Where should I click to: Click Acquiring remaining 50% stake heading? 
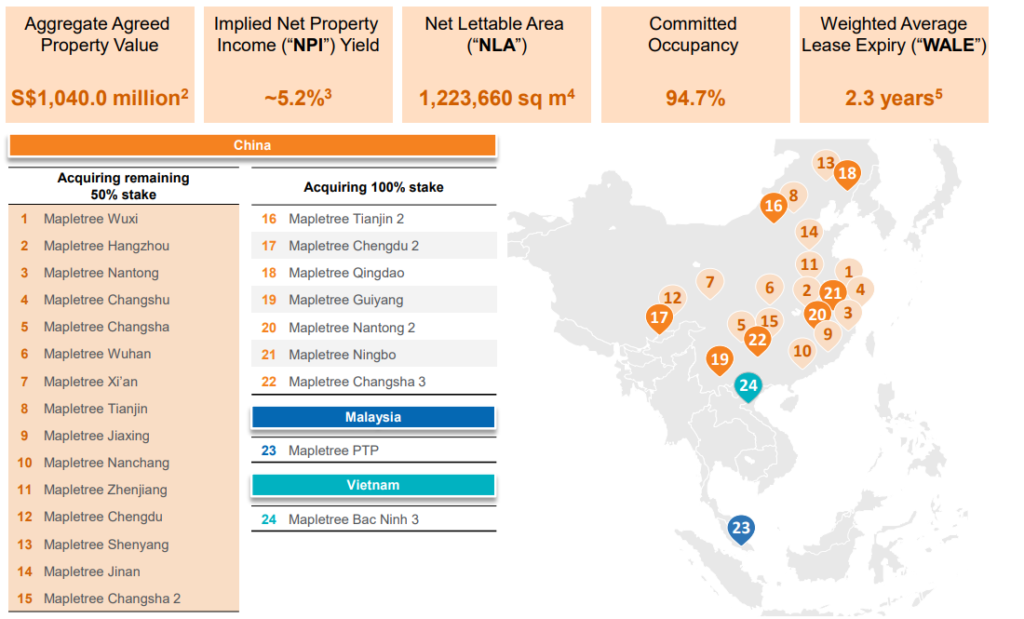pyautogui.click(x=123, y=186)
